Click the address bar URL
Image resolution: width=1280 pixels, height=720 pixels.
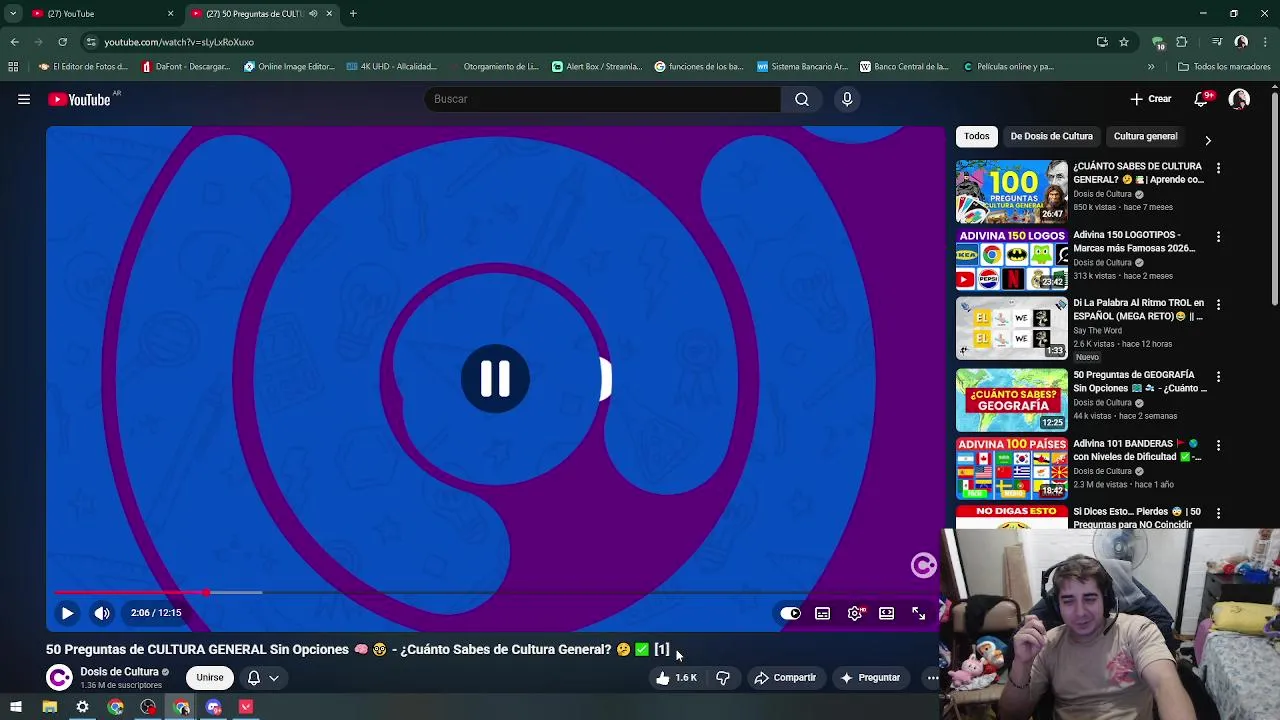pos(179,42)
